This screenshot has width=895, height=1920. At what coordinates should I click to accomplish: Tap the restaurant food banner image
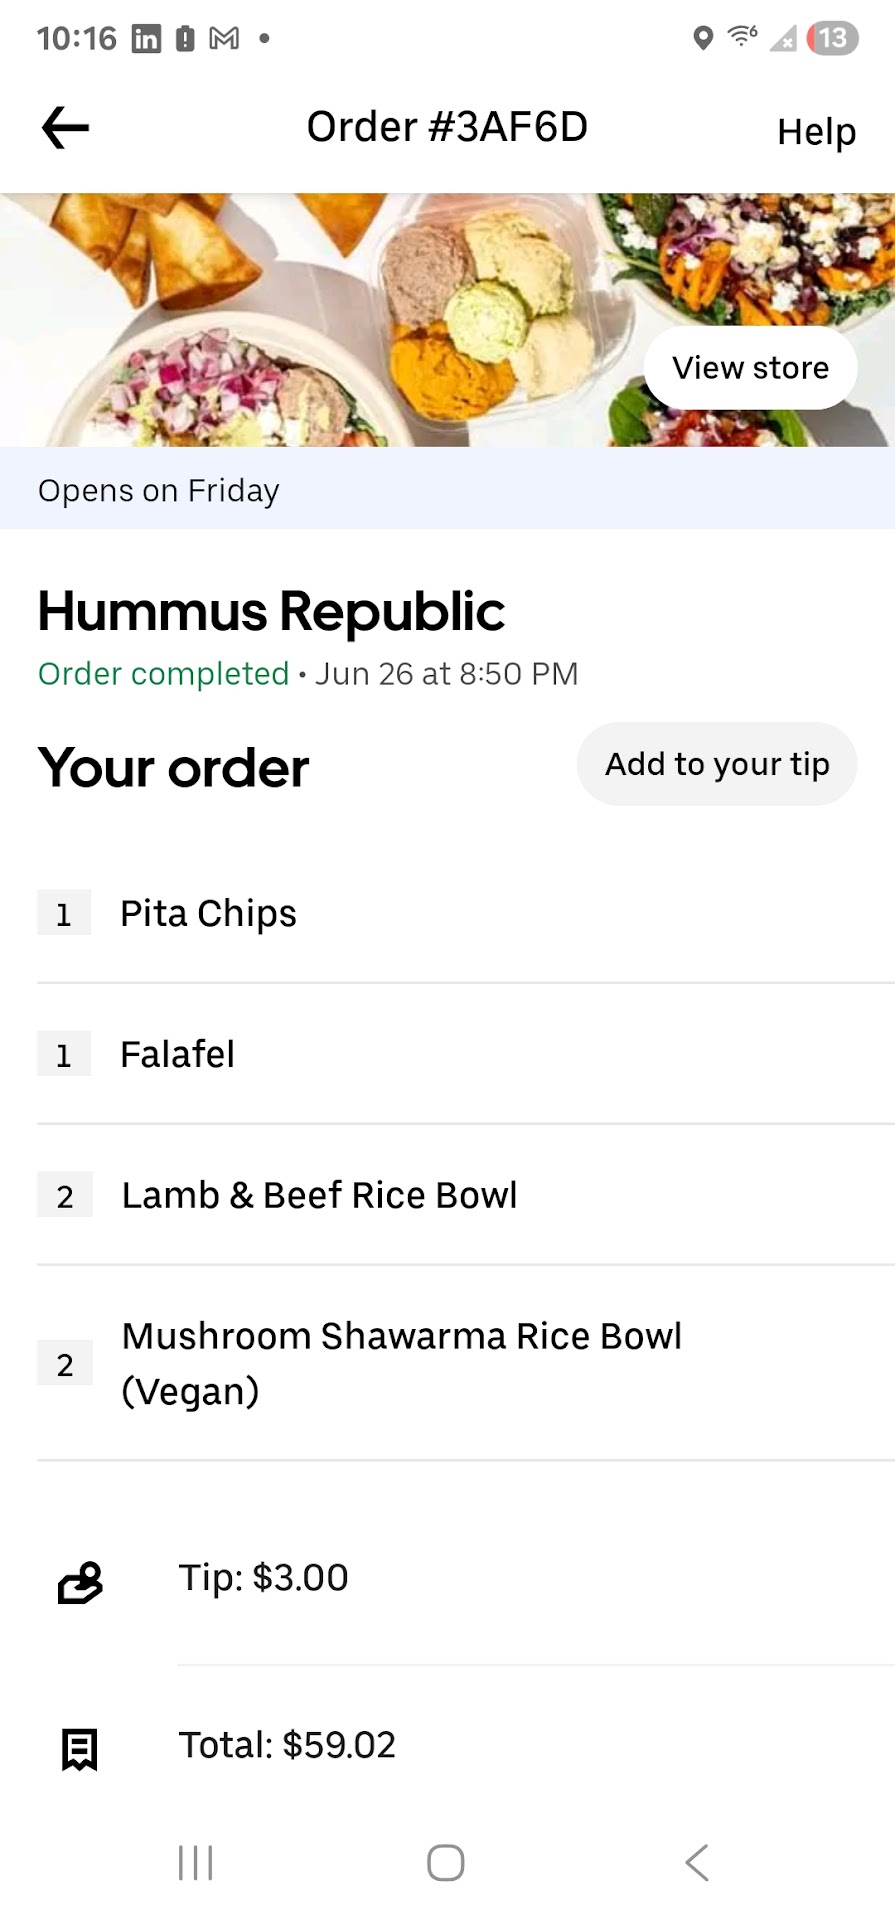320,320
